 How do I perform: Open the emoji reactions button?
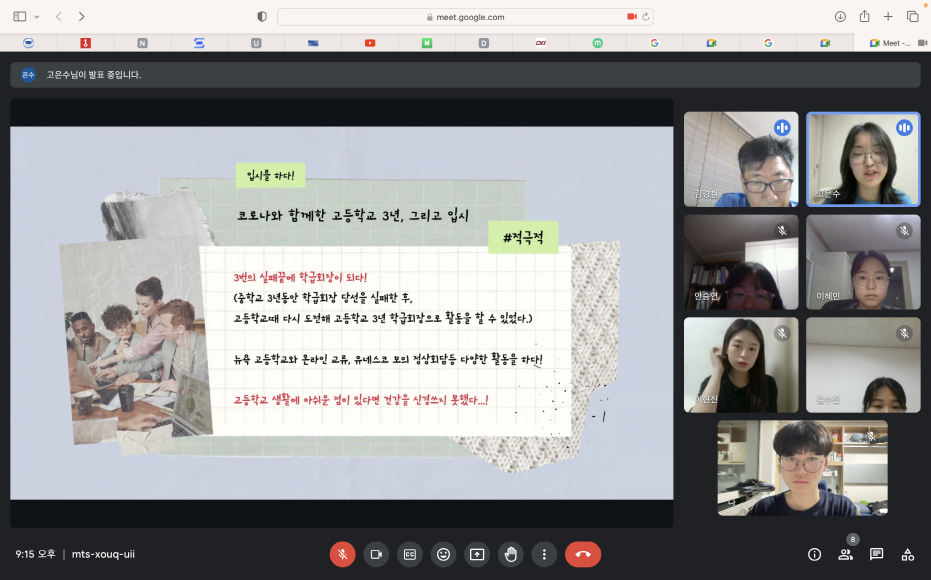coord(443,554)
